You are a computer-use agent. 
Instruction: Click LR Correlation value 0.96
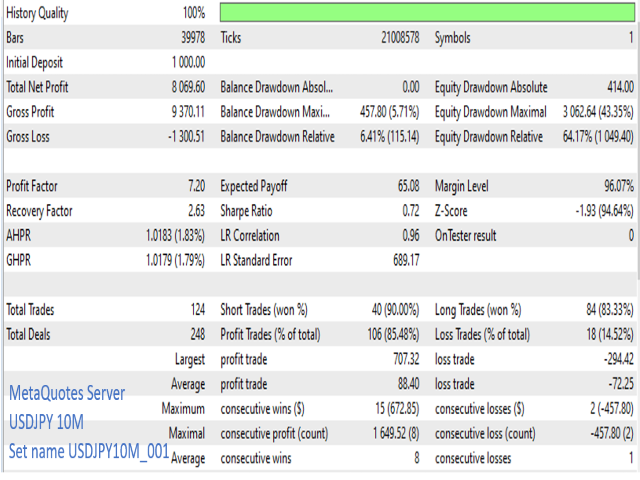pyautogui.click(x=411, y=235)
